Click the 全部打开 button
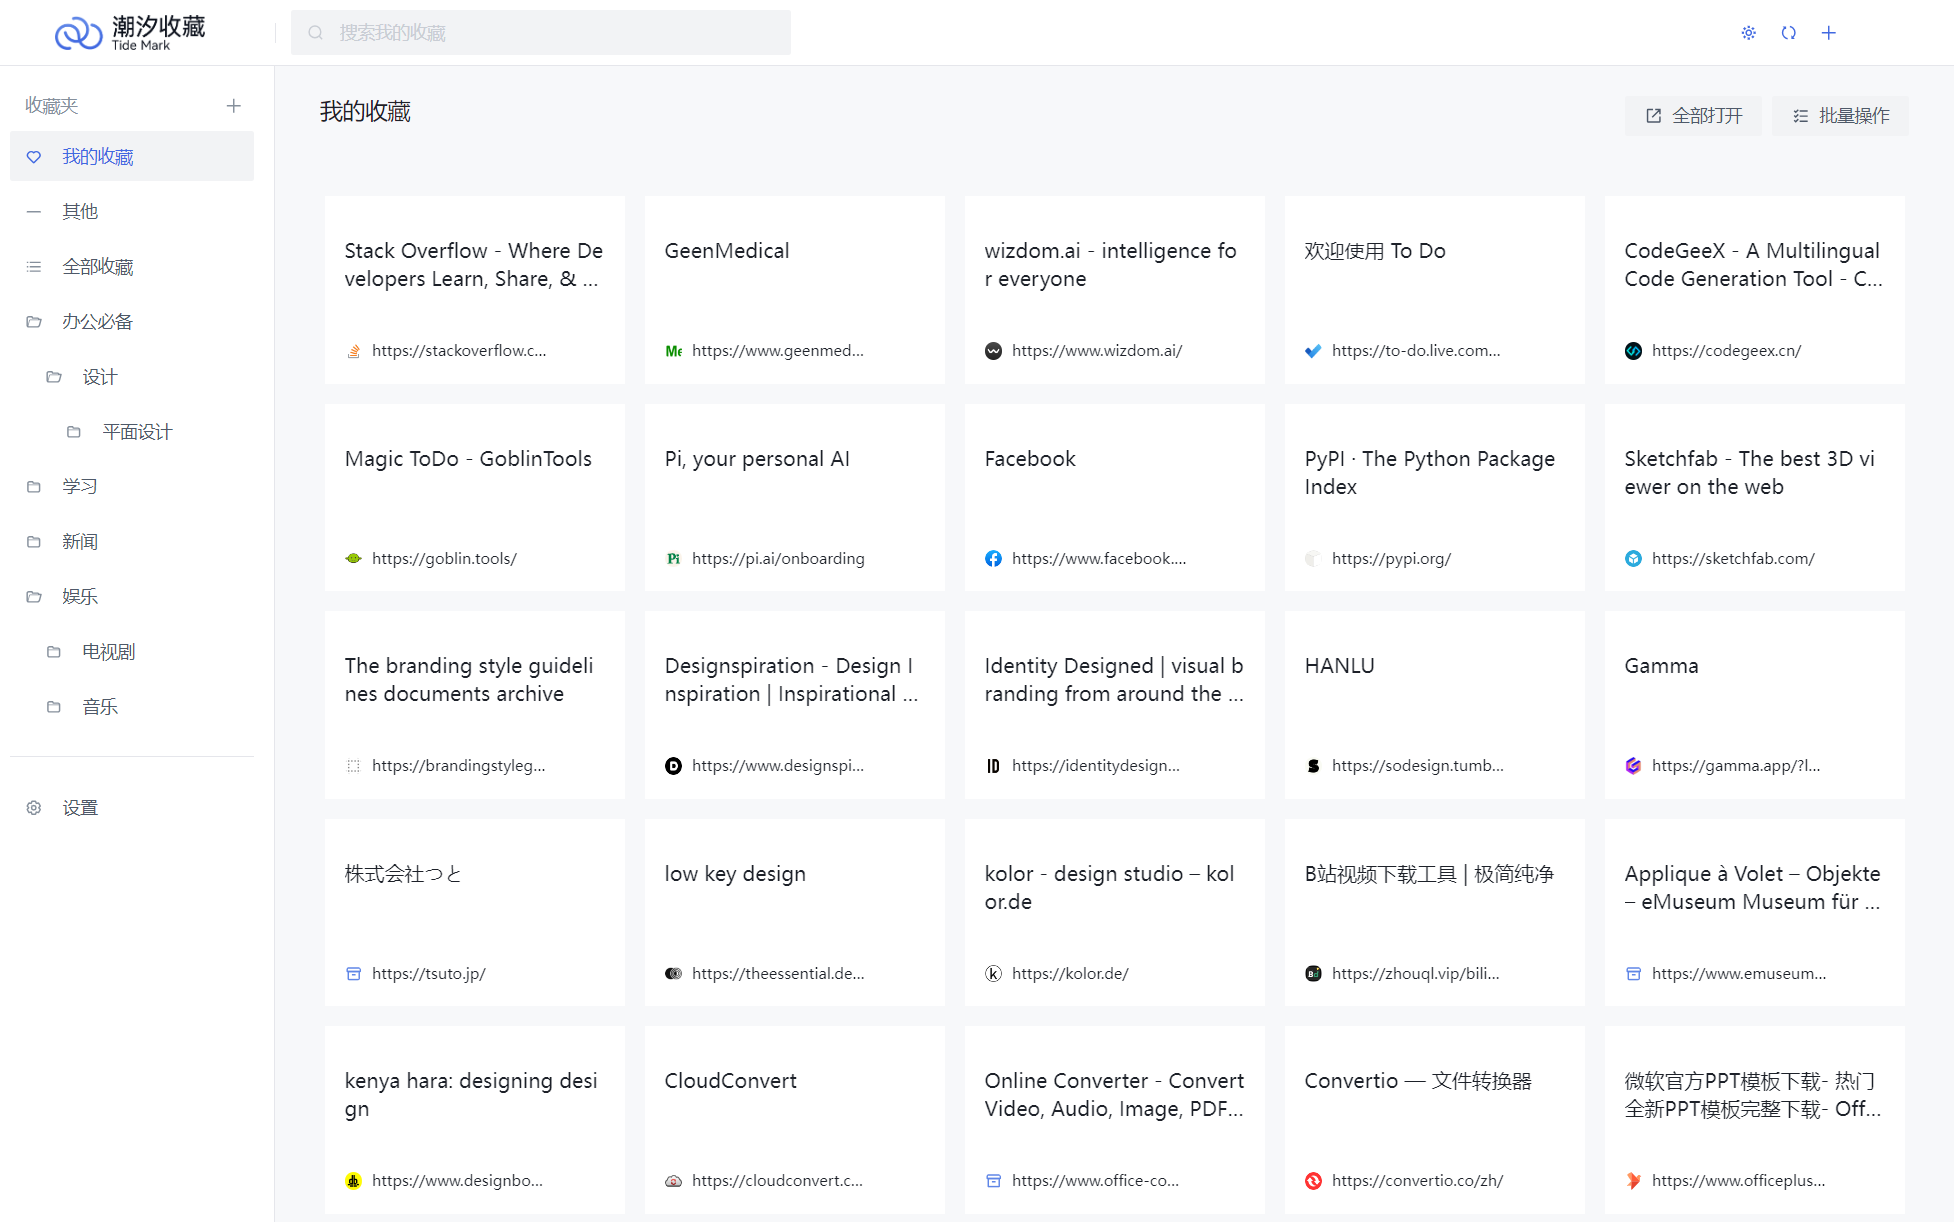 point(1694,116)
